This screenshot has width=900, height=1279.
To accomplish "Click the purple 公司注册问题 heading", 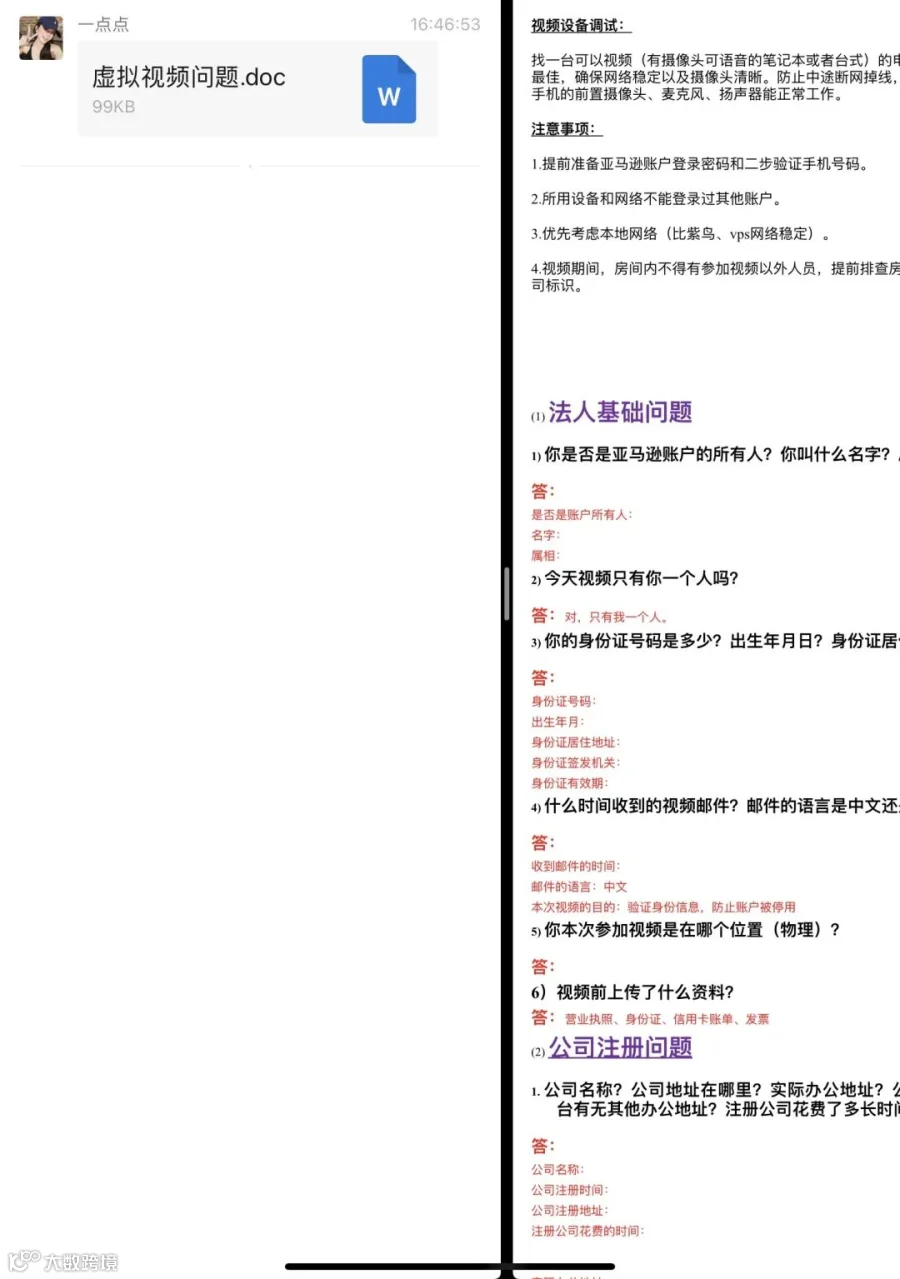I will (620, 1047).
